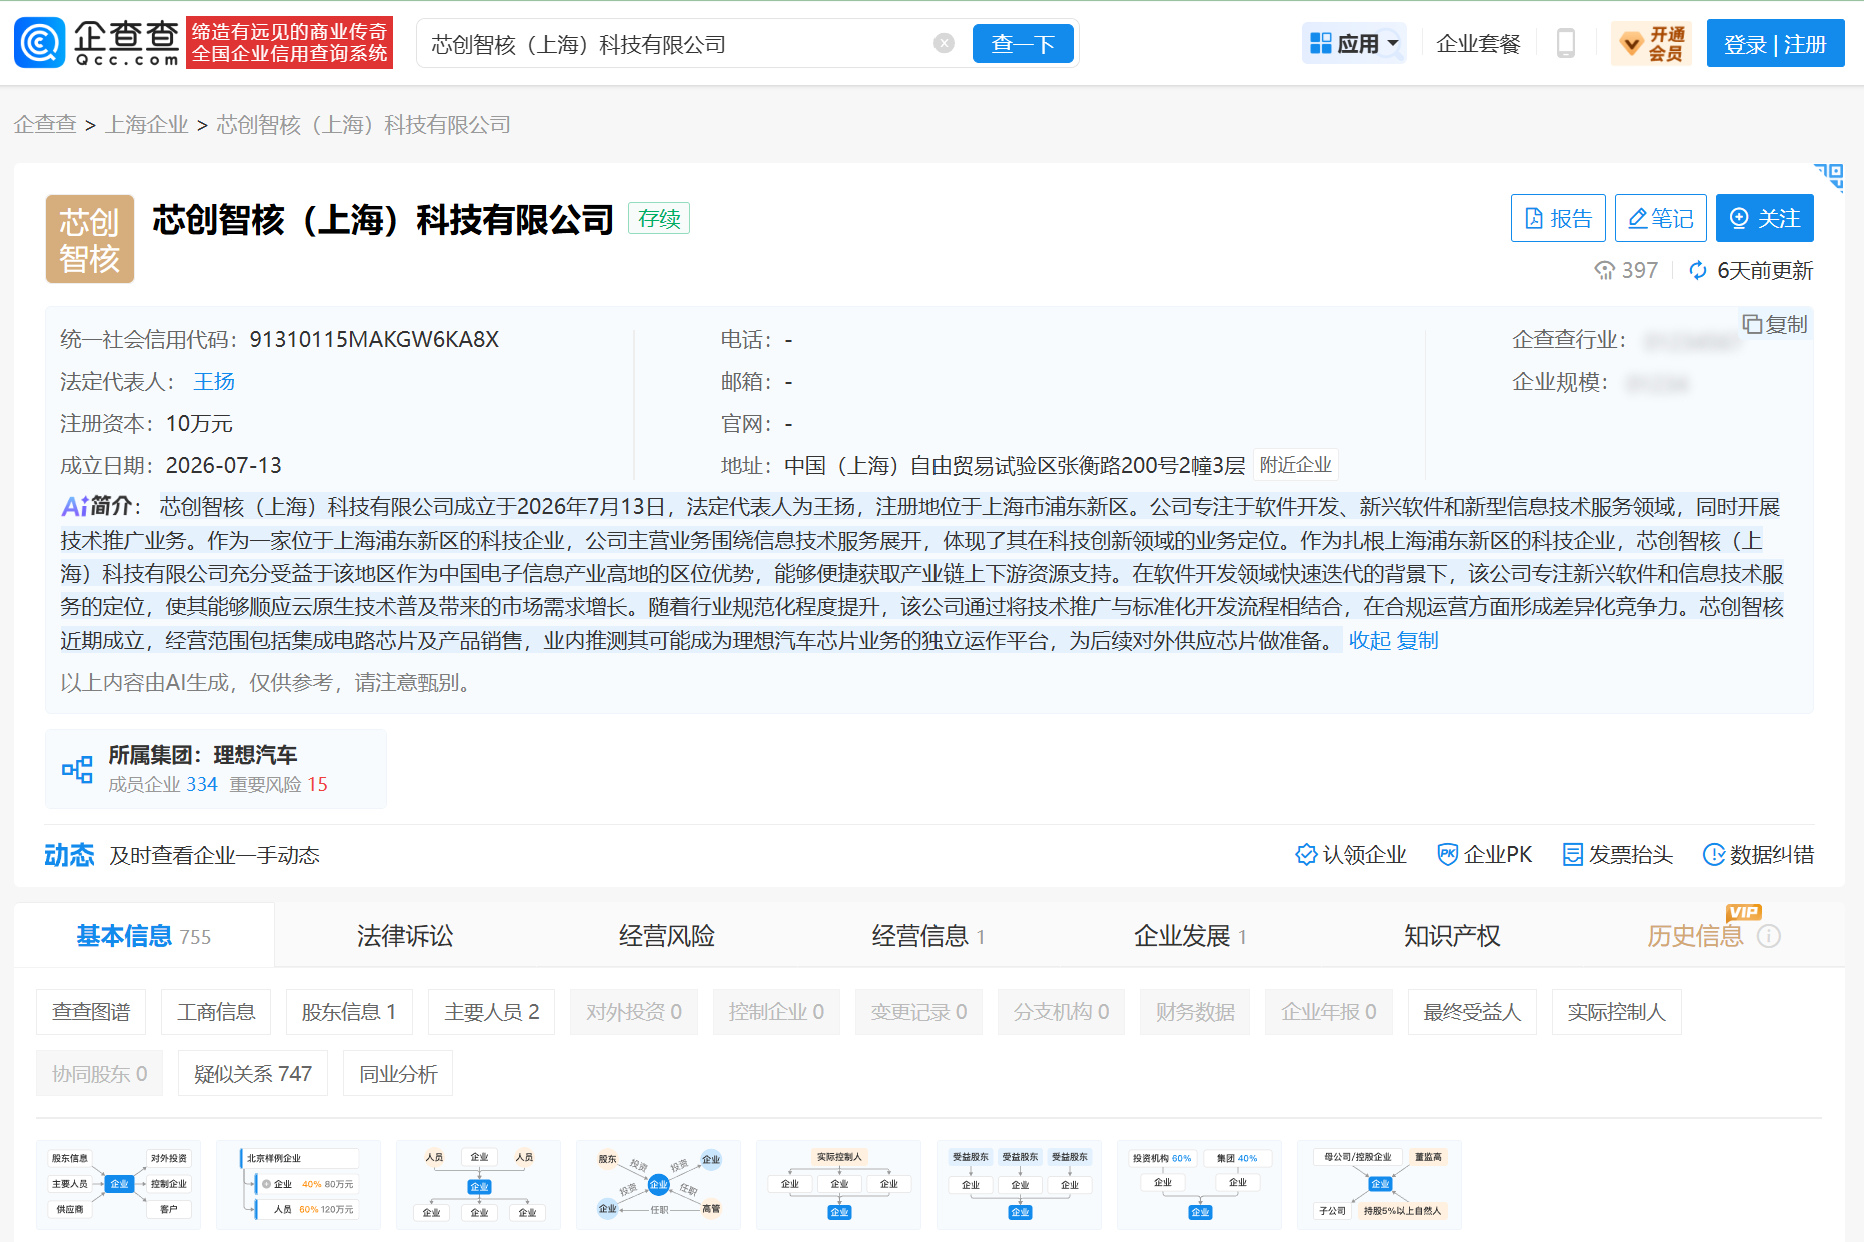Copy the AI intro via 复制 link

coord(1417,640)
